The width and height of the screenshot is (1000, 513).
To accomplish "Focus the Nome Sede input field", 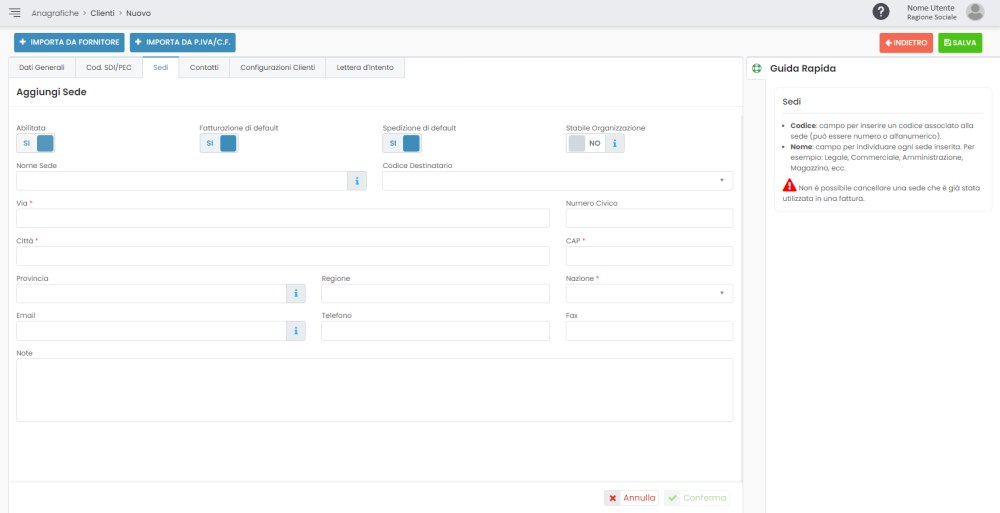I will coord(182,181).
